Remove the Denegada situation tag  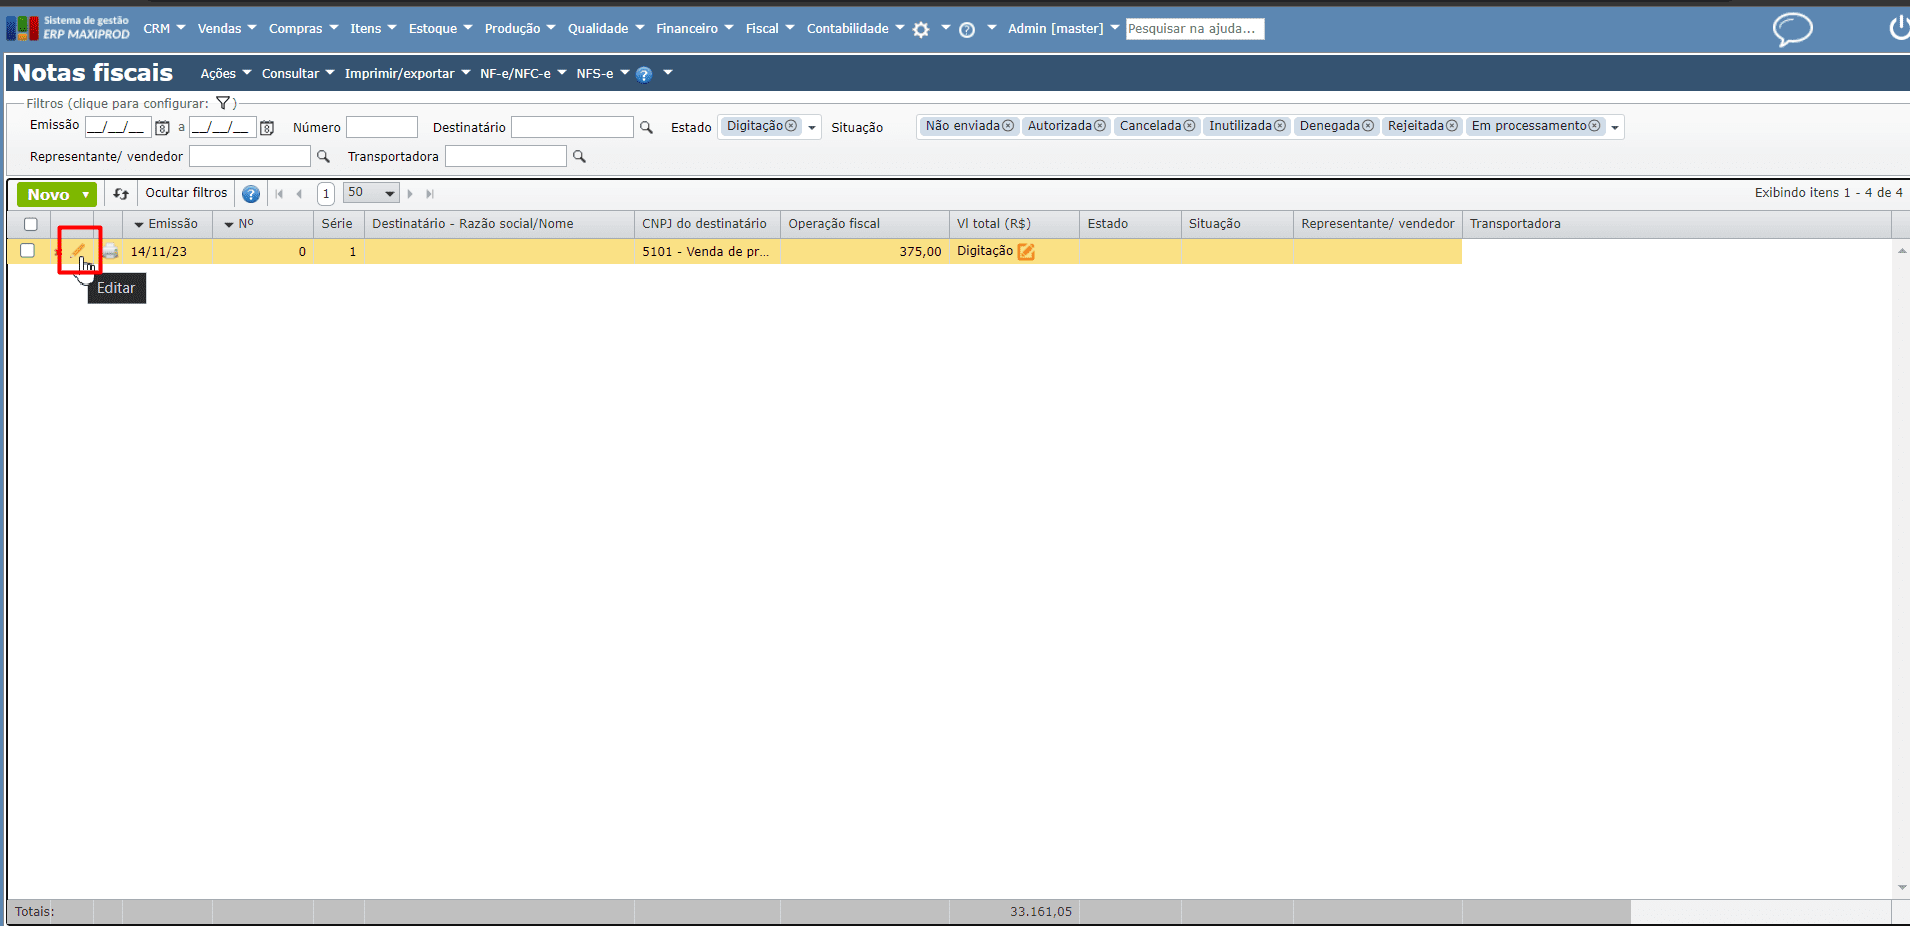pos(1368,126)
